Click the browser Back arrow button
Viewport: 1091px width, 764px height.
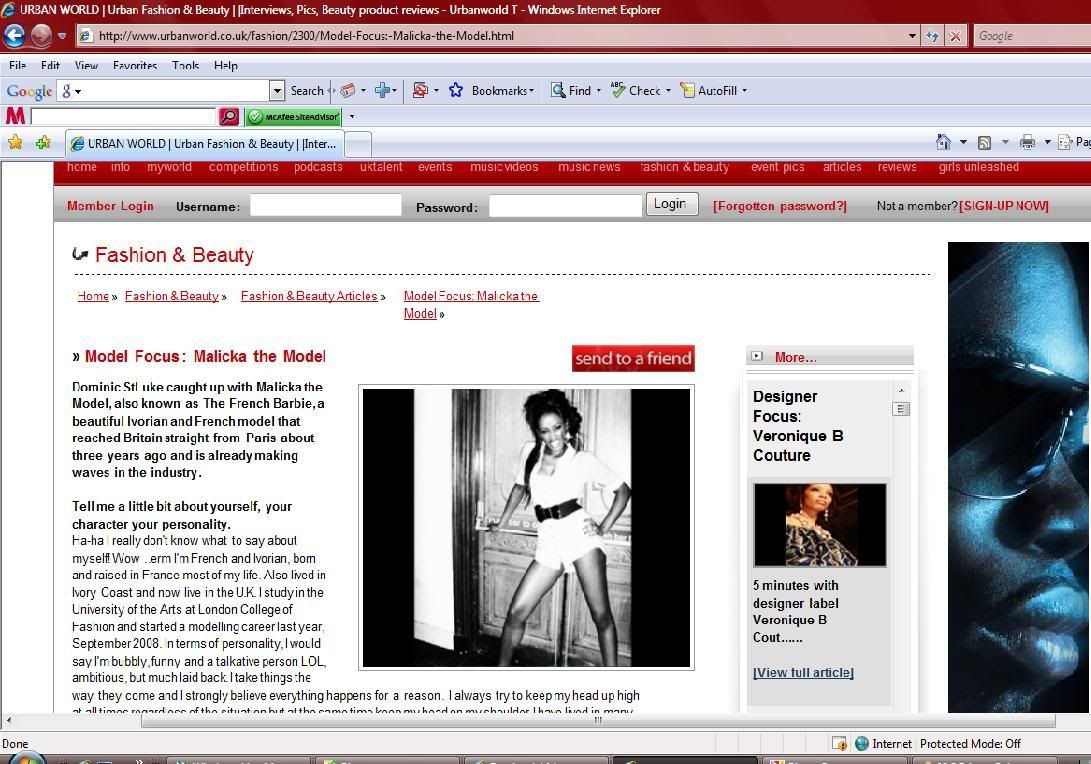(x=14, y=36)
